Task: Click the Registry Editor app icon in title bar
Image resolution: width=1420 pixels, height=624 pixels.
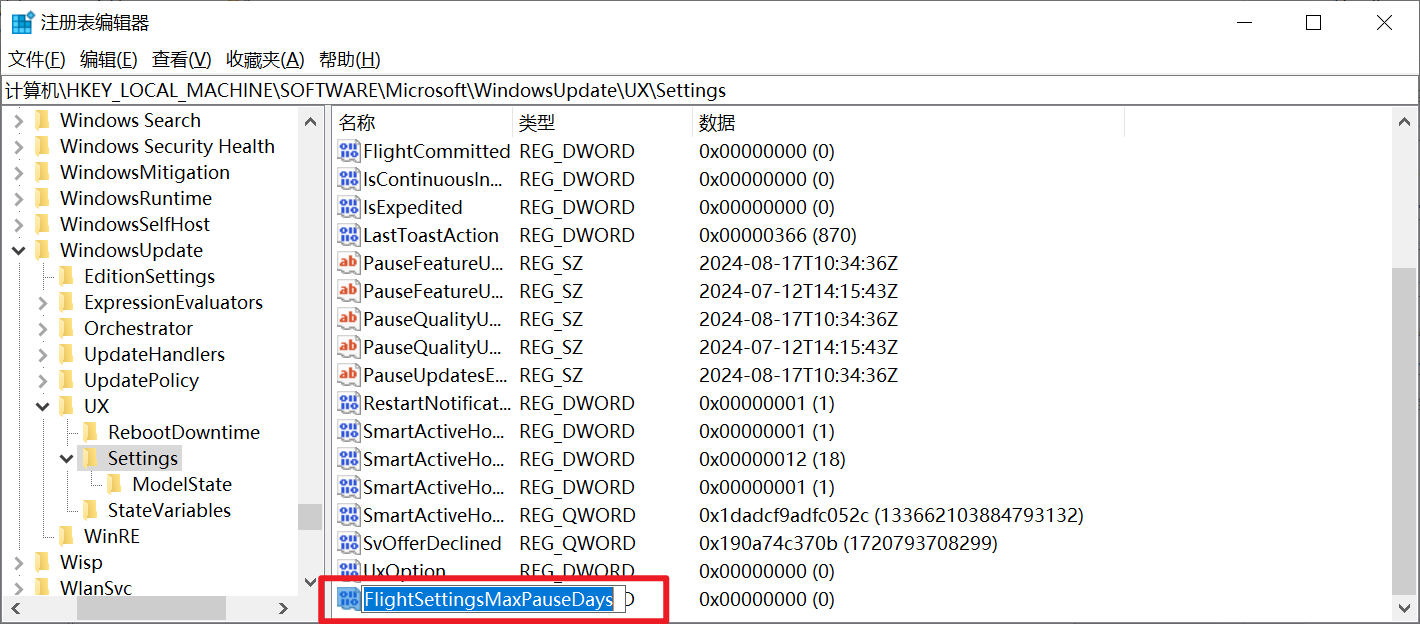Action: click(22, 22)
